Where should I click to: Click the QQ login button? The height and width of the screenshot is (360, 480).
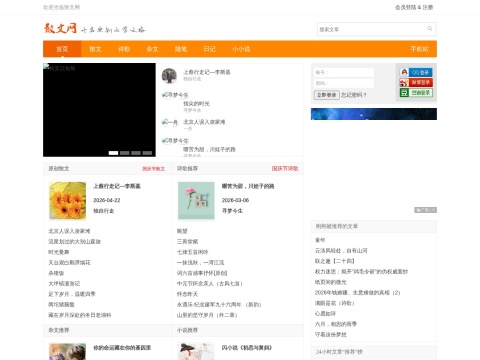coord(416,72)
